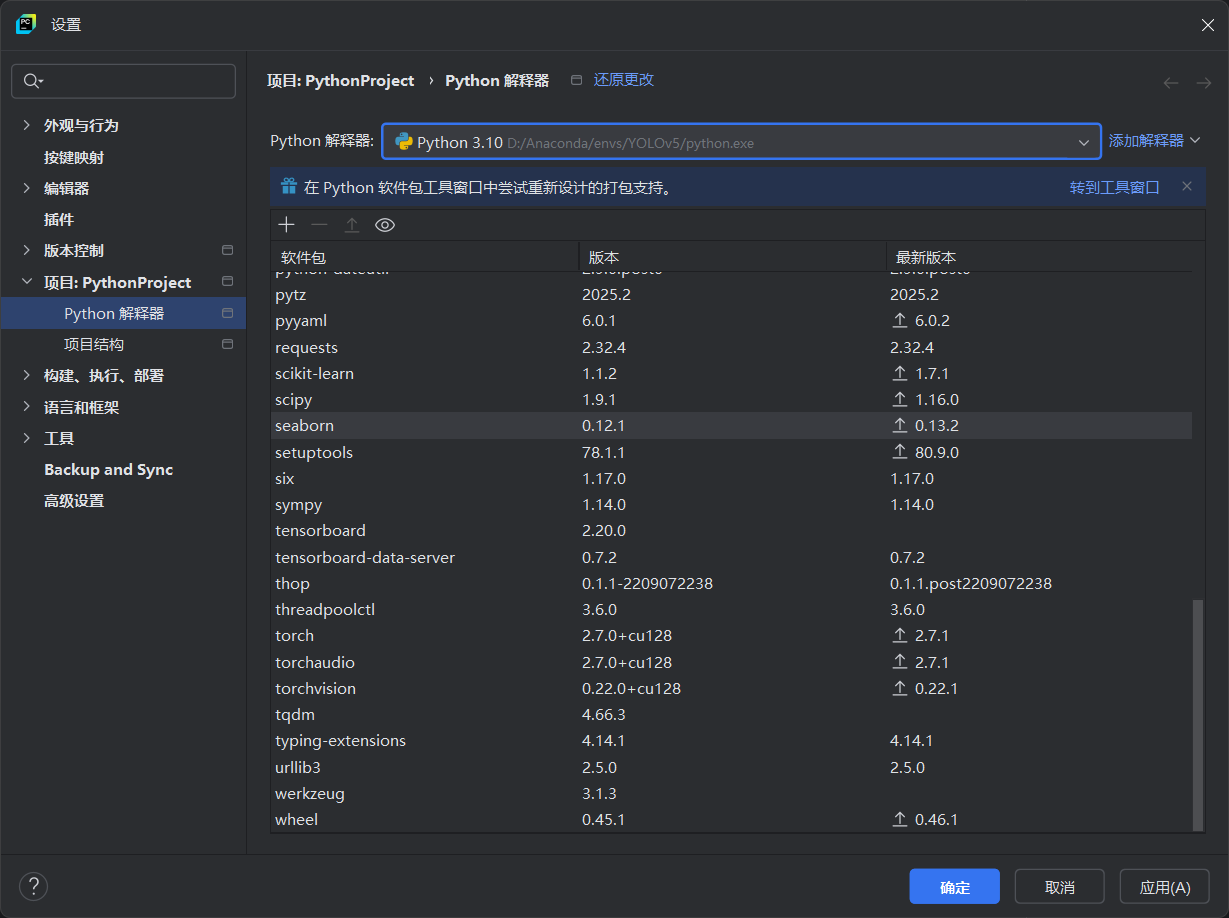Dismiss the packaging tool window banner
This screenshot has height=918, width=1229.
(x=1187, y=186)
